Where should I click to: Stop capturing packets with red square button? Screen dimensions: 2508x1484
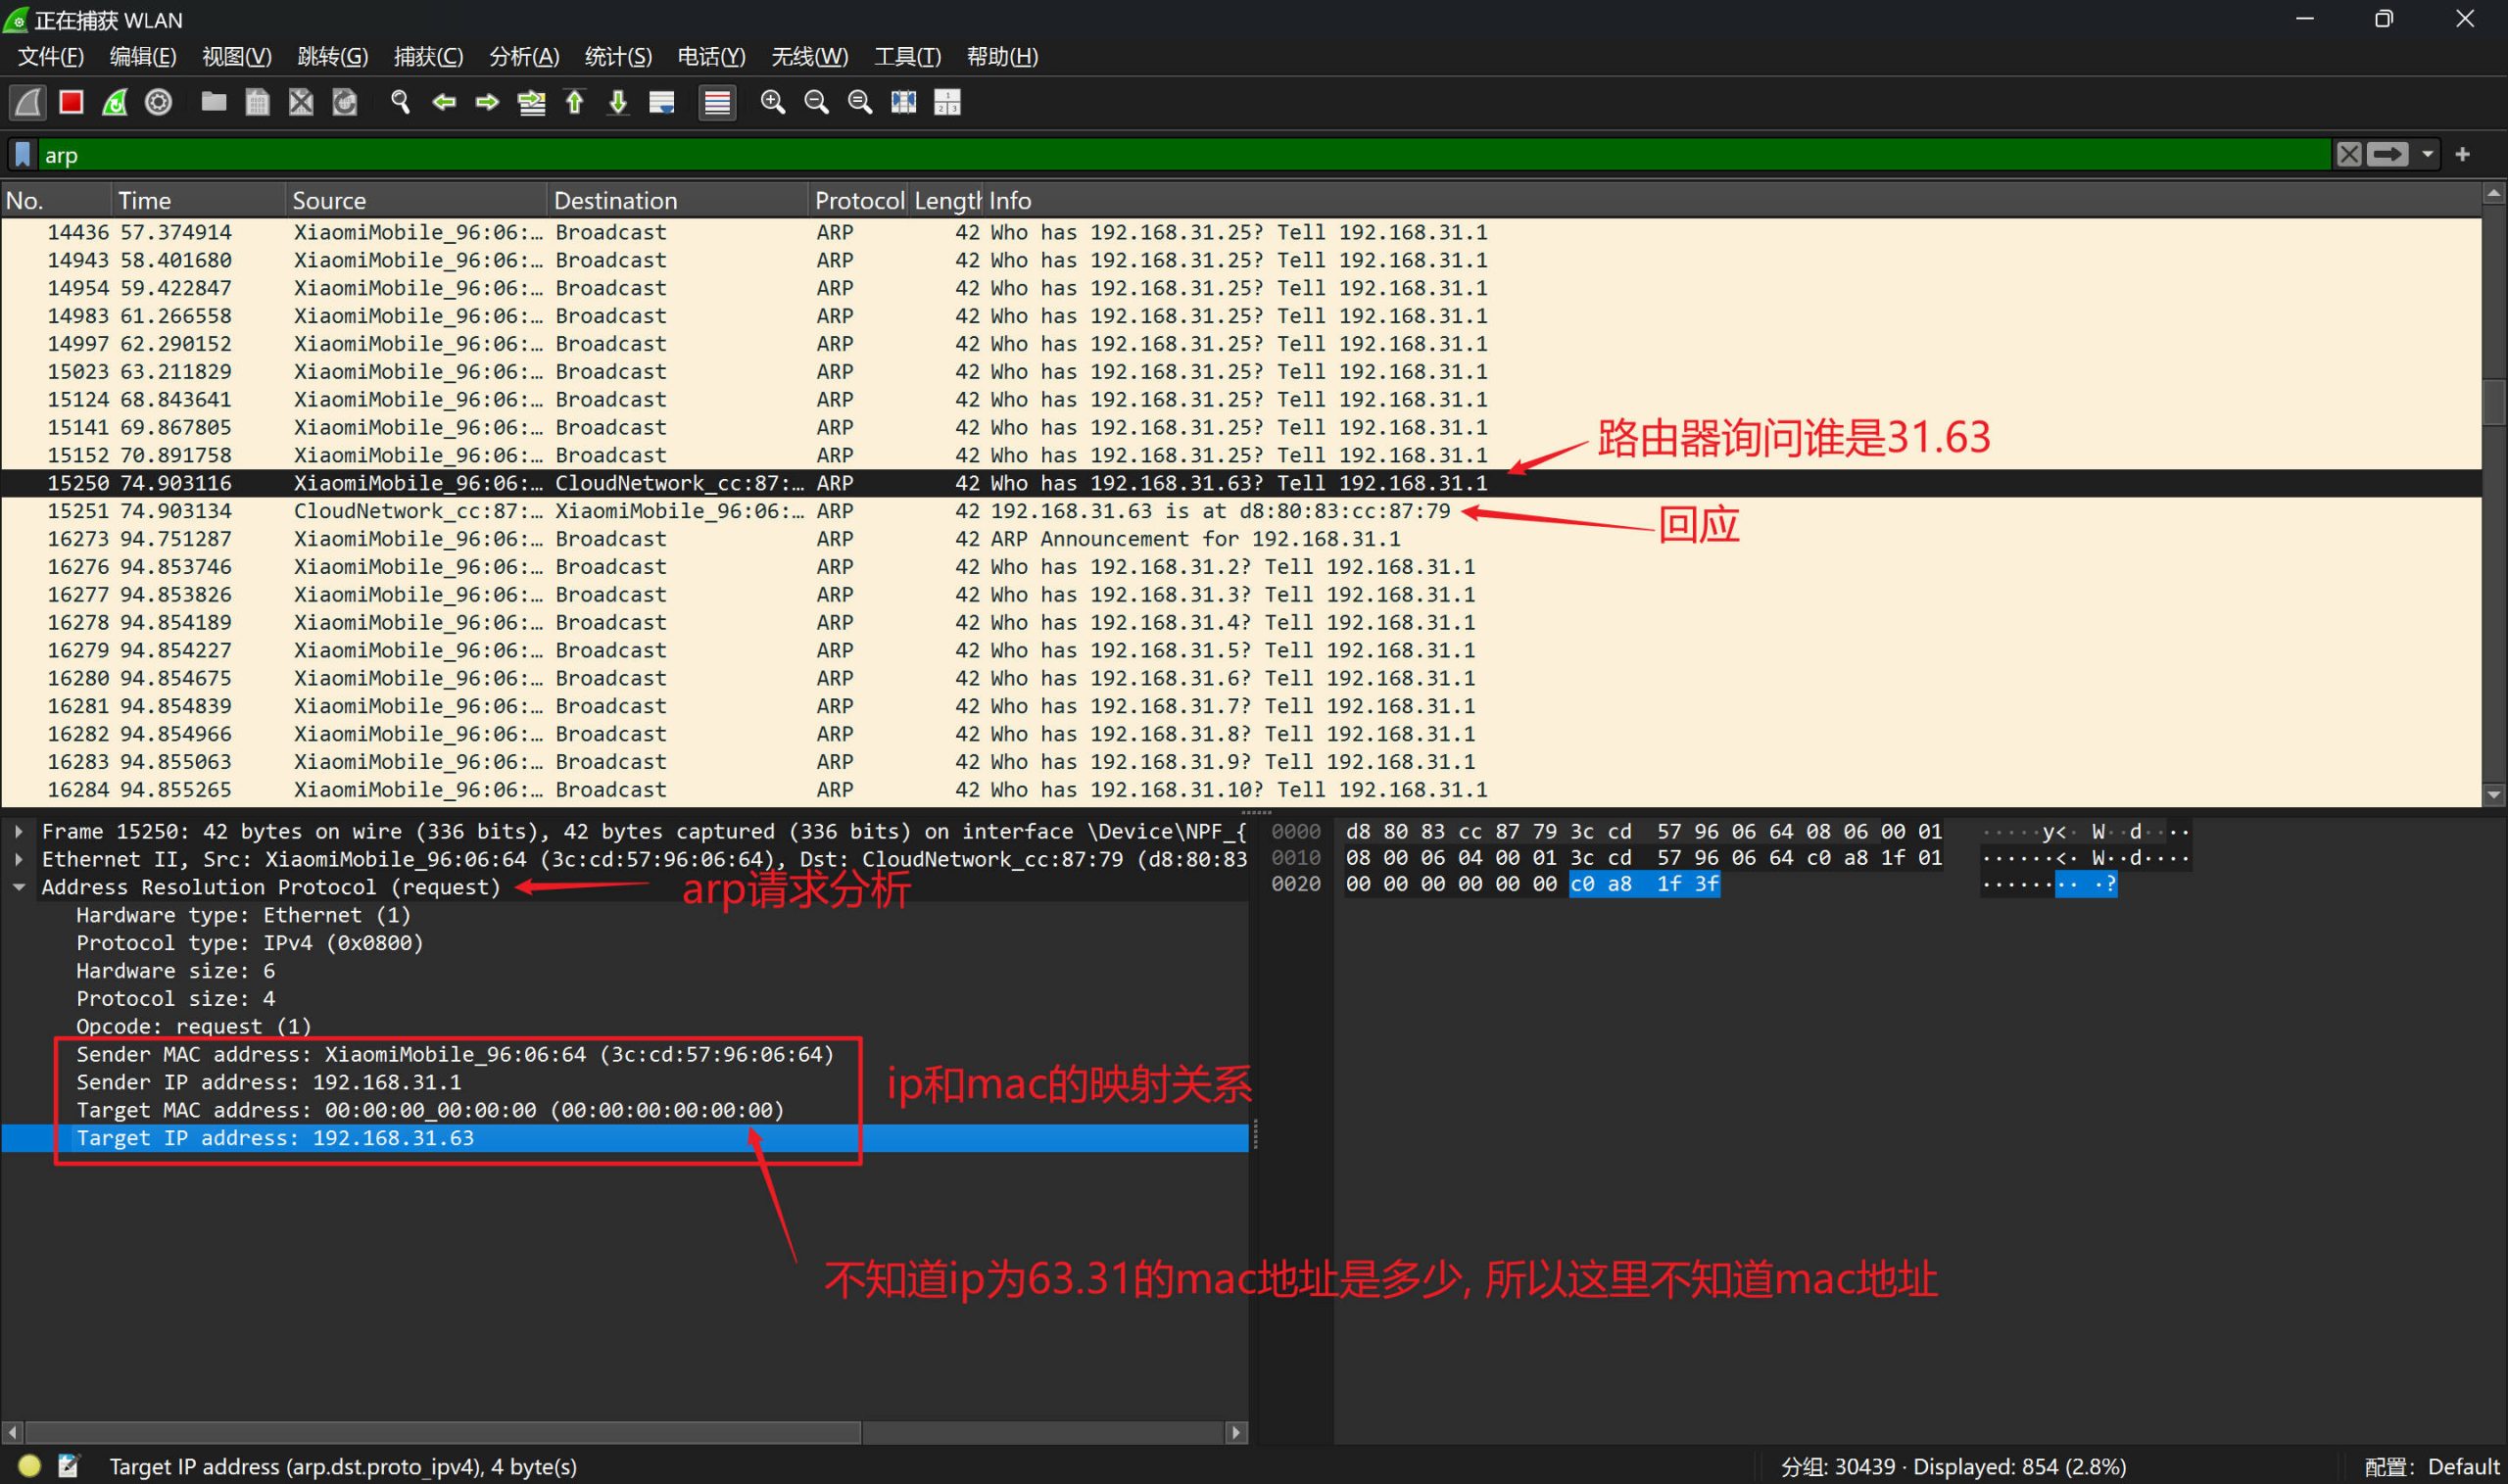coord(71,102)
